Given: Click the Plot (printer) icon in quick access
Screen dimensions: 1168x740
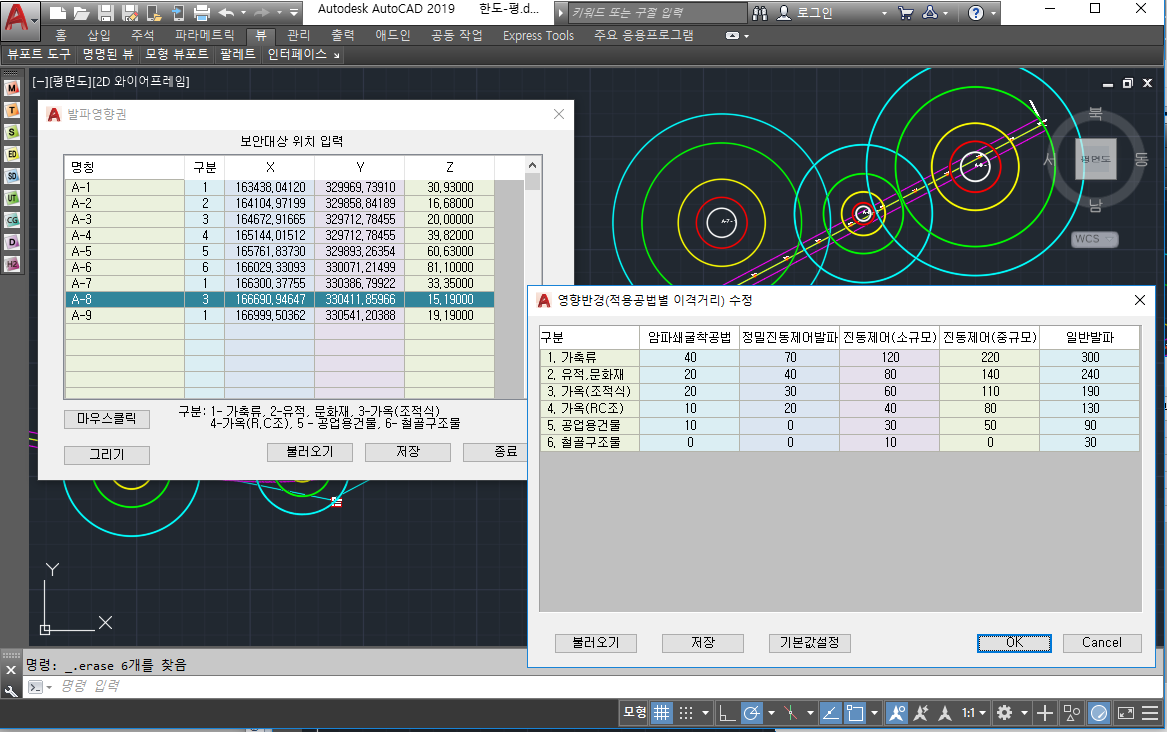Looking at the screenshot, I should pos(201,13).
